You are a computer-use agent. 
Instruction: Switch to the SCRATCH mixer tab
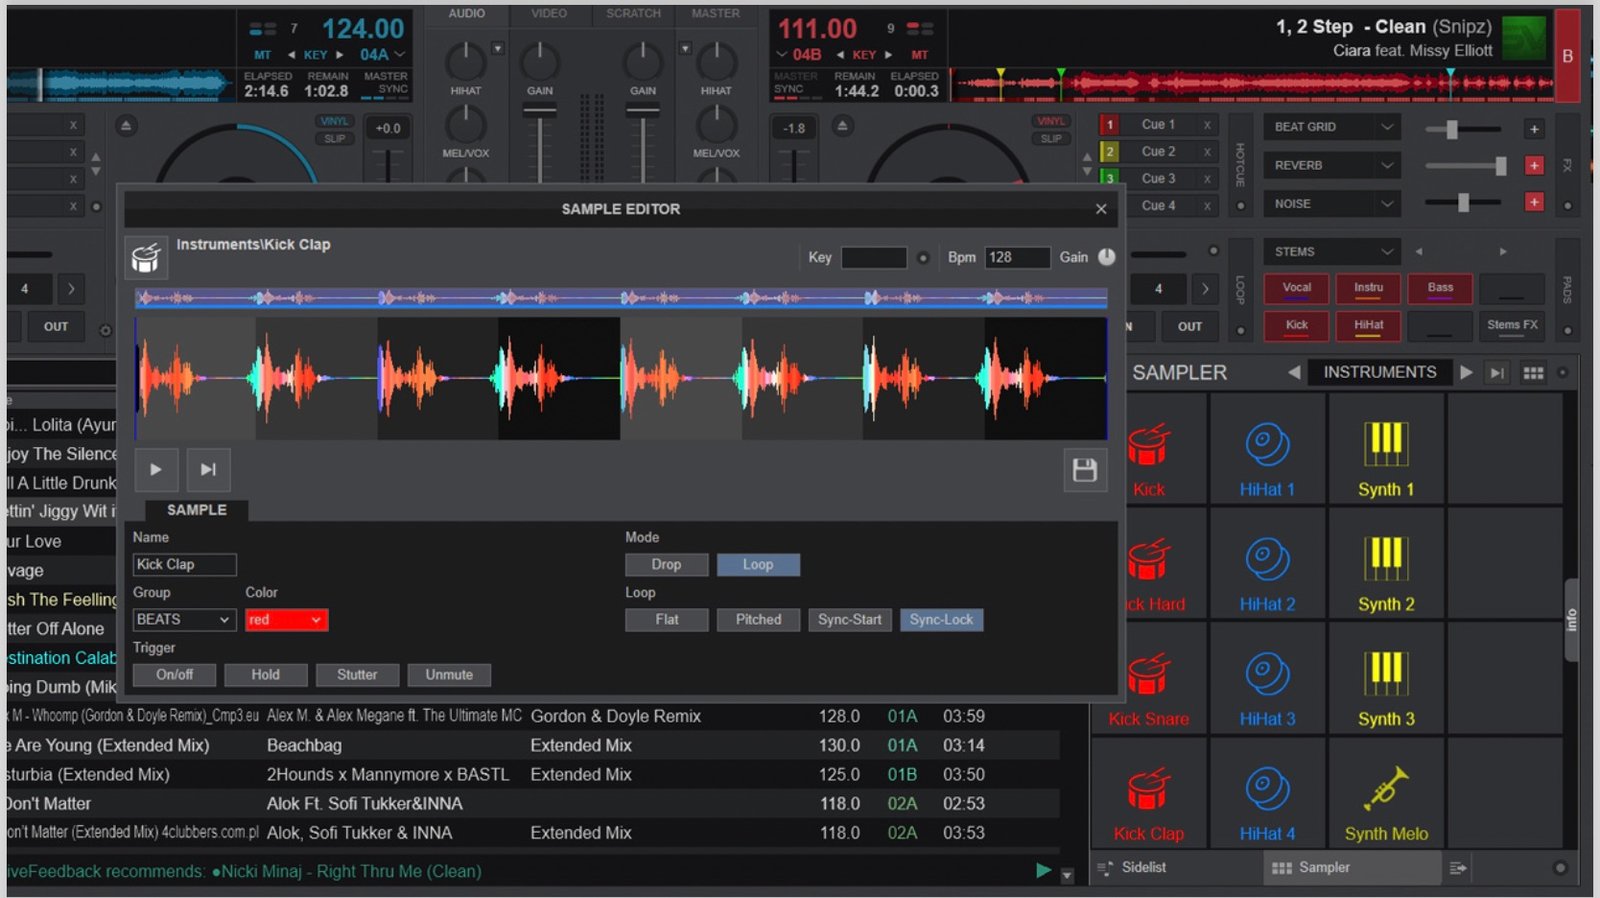click(x=633, y=14)
